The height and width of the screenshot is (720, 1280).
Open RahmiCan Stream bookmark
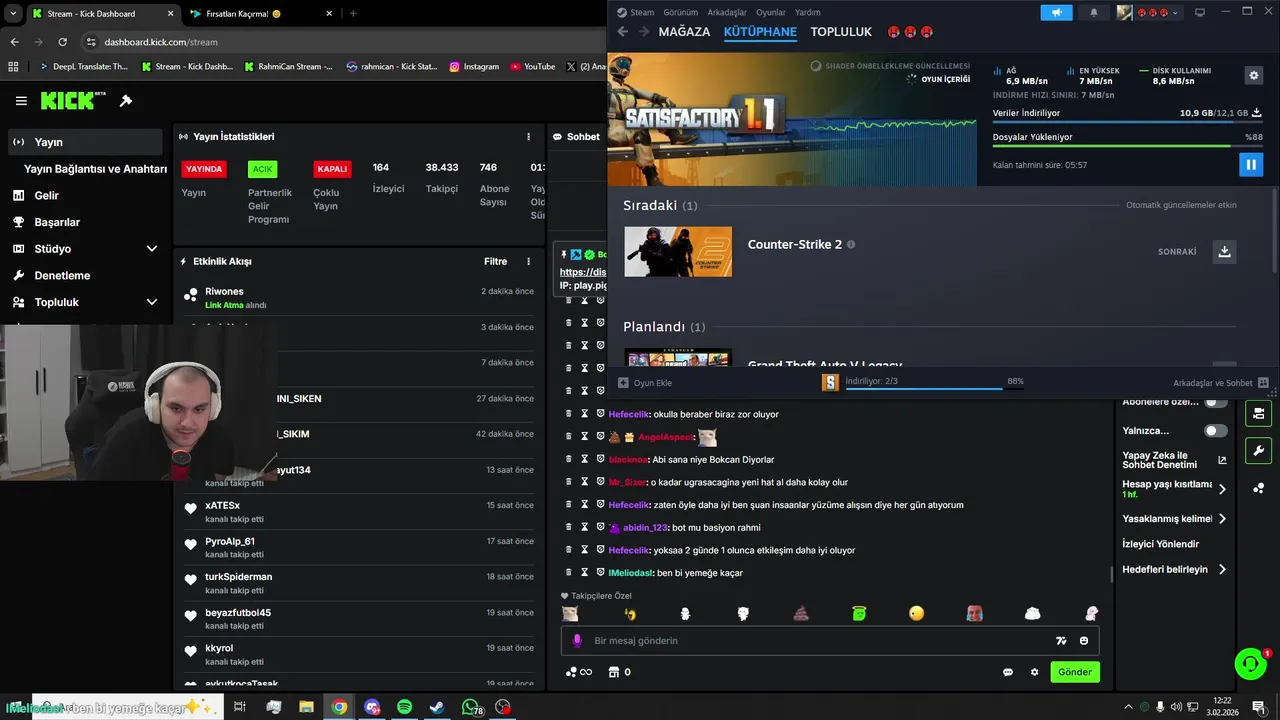(287, 66)
